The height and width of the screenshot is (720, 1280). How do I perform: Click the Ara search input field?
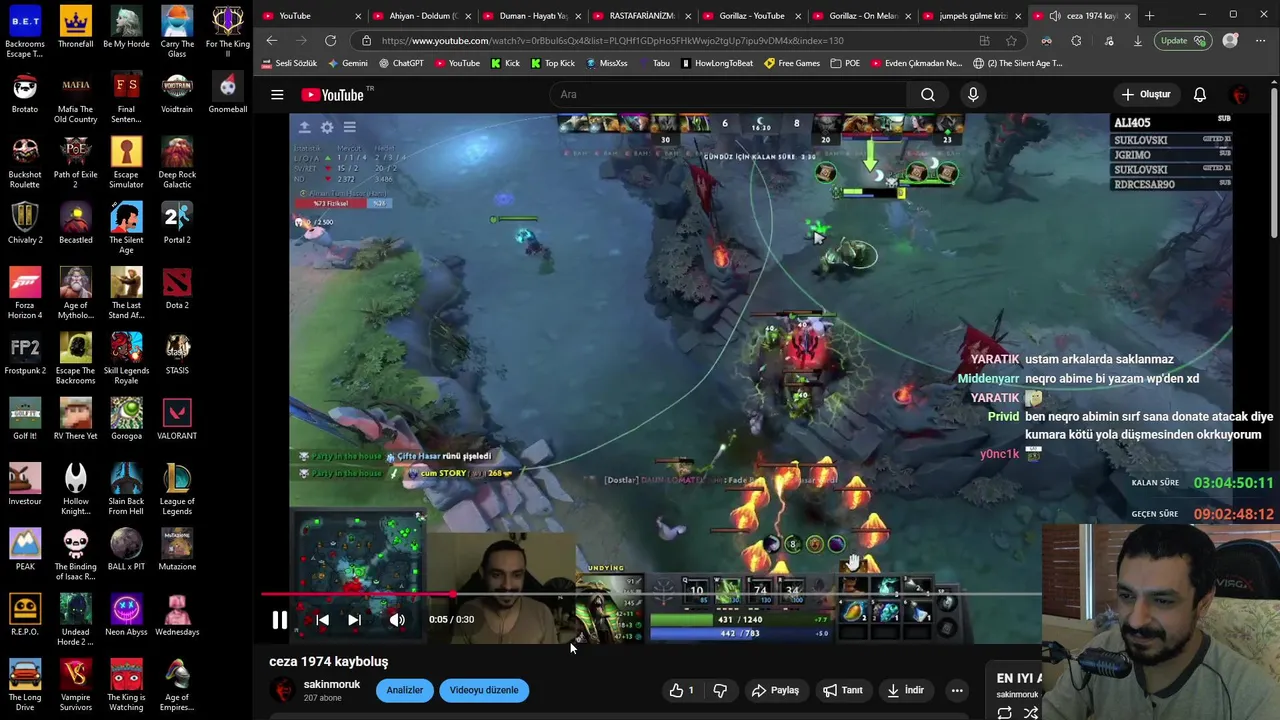(728, 95)
